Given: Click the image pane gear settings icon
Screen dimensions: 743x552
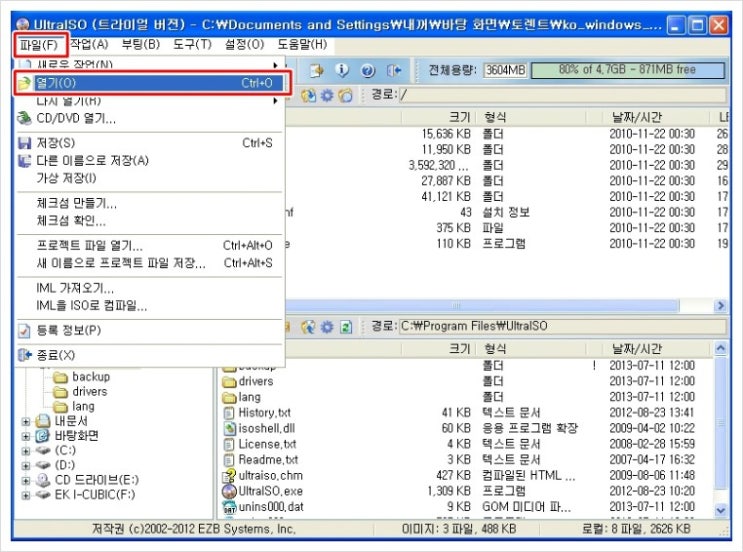Looking at the screenshot, I should tap(327, 95).
